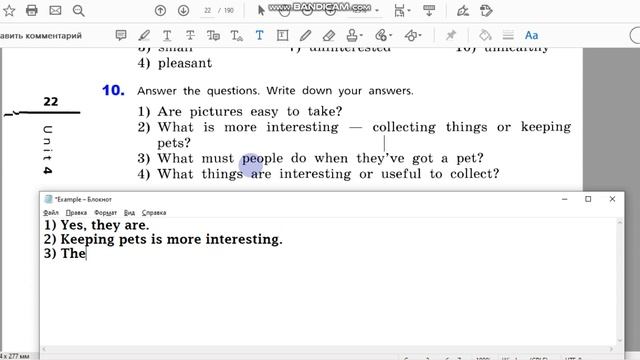Click the word 'pleasant' in the list
This screenshot has width=640, height=360.
[185, 63]
